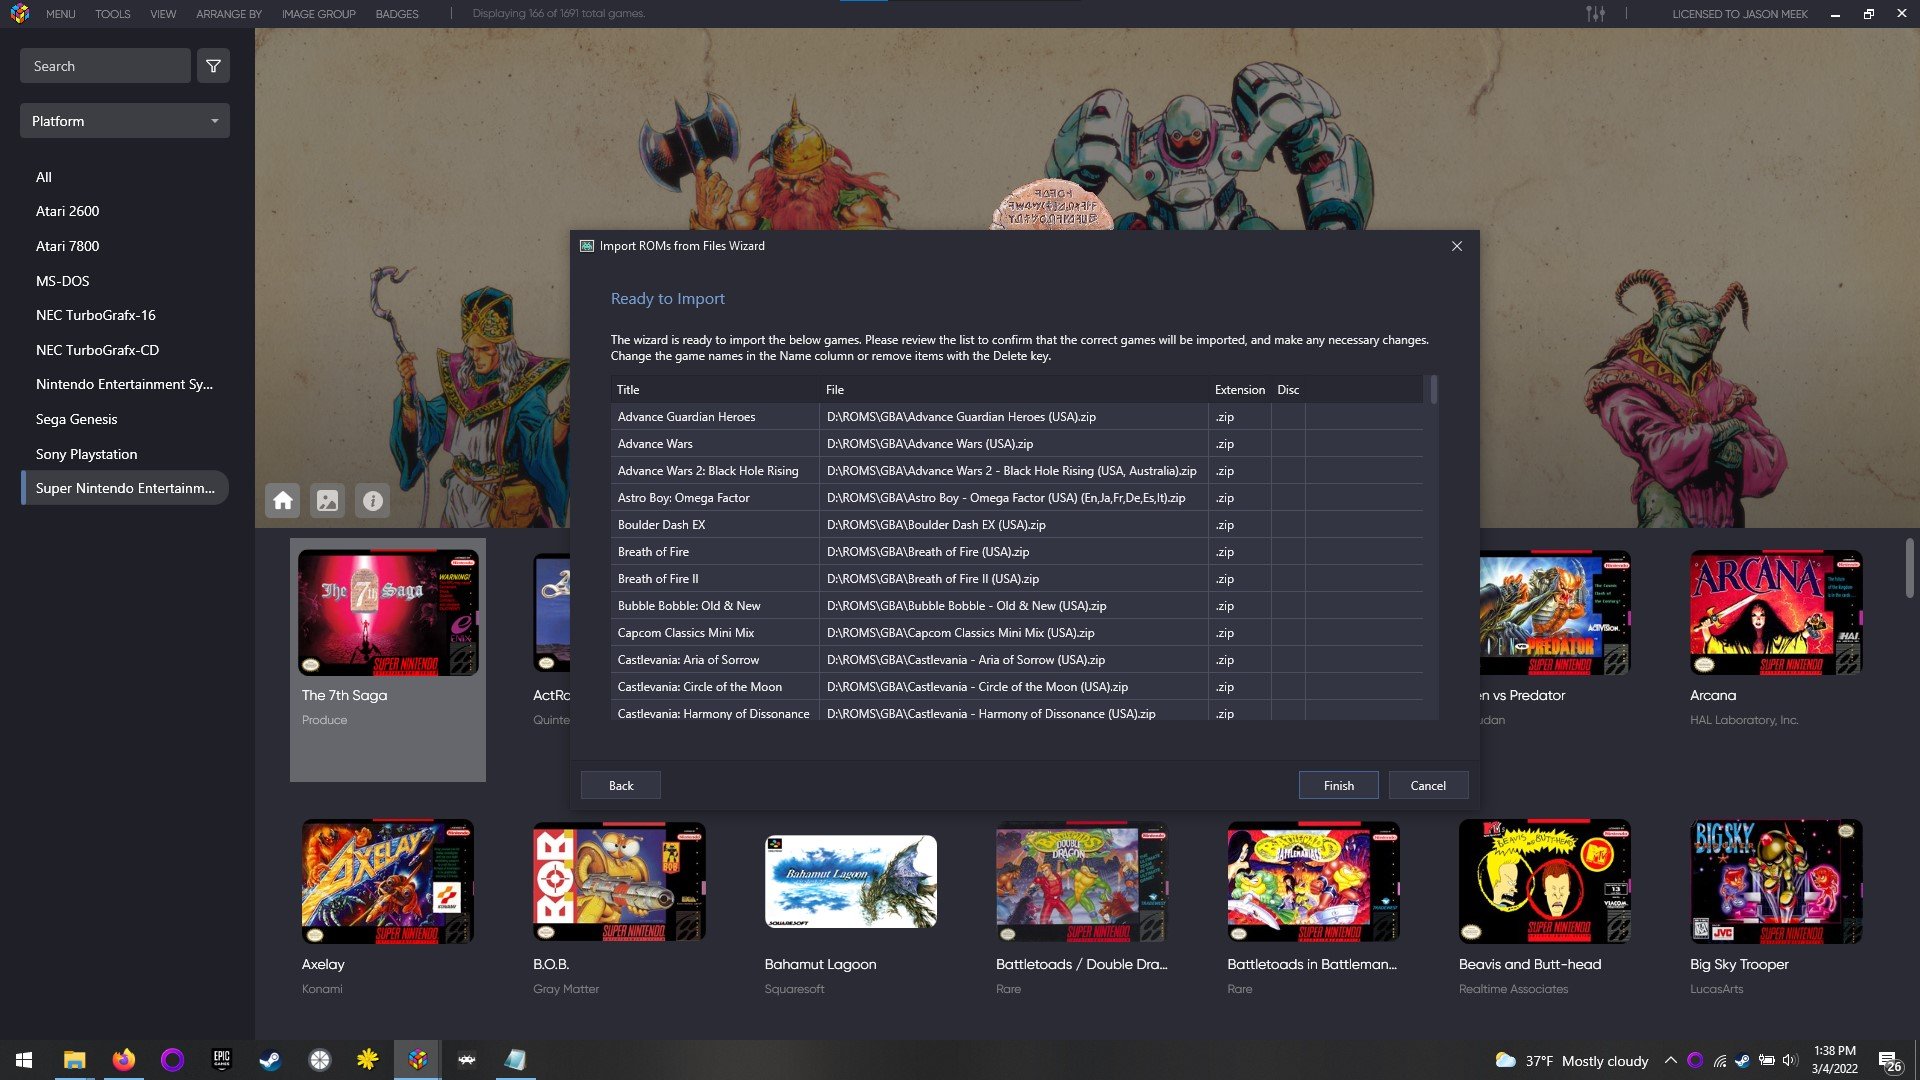1920x1080 pixels.
Task: Sort by the Extension column header
Action: [1239, 389]
